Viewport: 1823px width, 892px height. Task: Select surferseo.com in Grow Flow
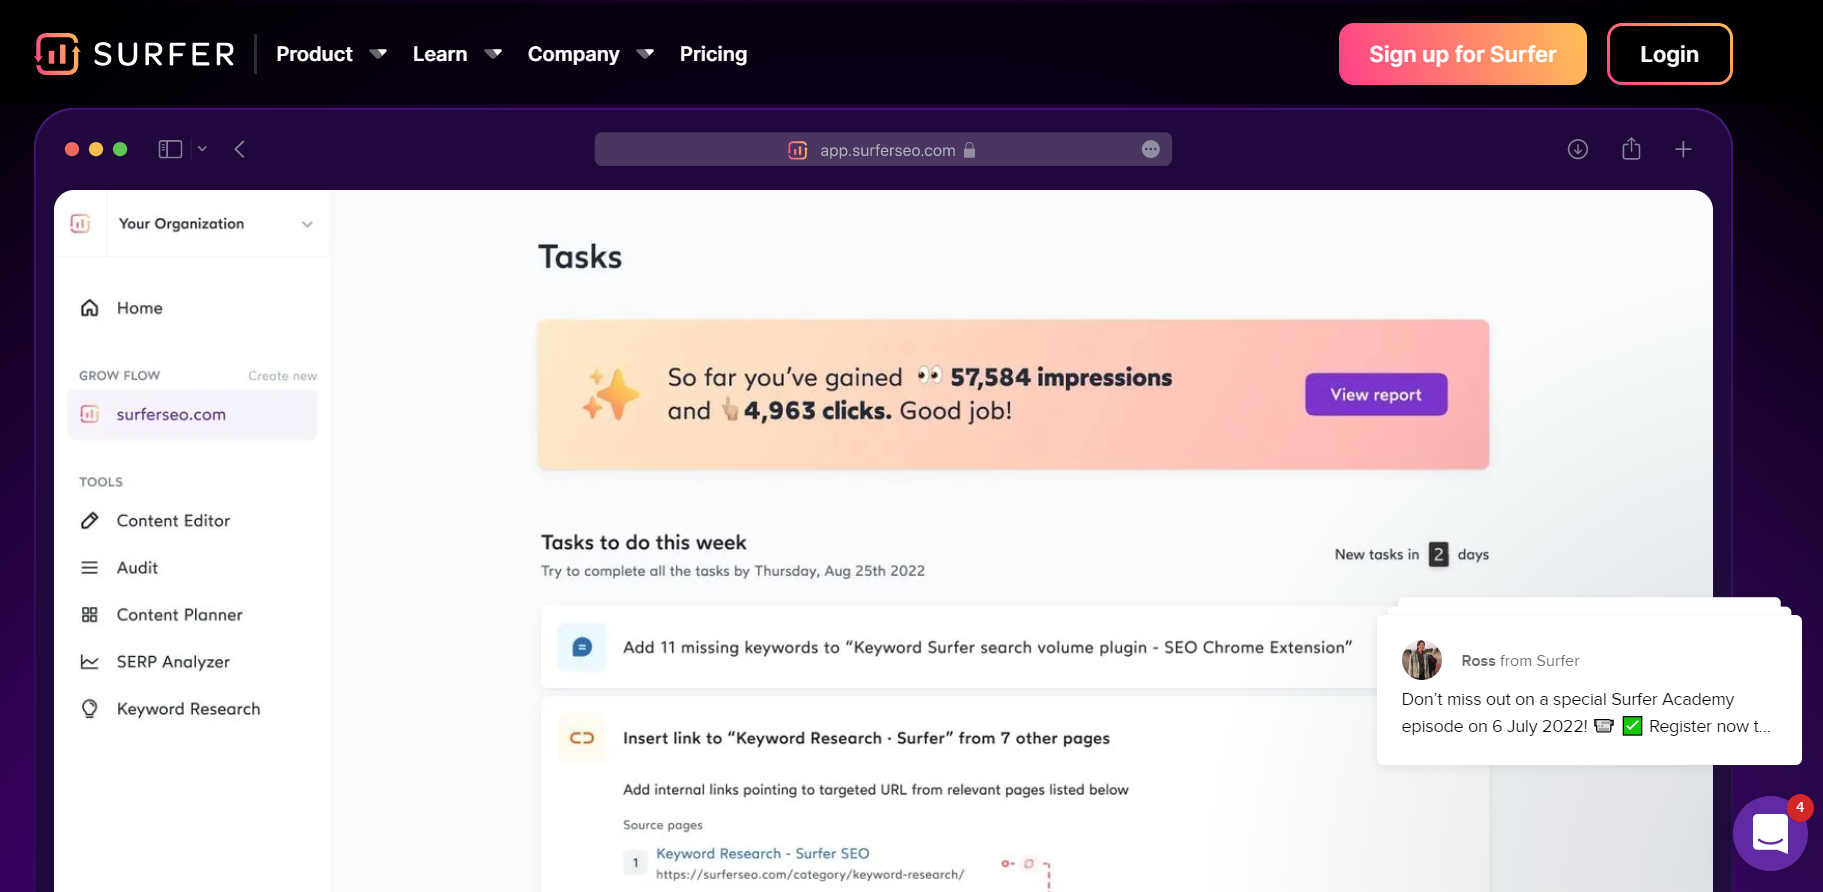192,414
